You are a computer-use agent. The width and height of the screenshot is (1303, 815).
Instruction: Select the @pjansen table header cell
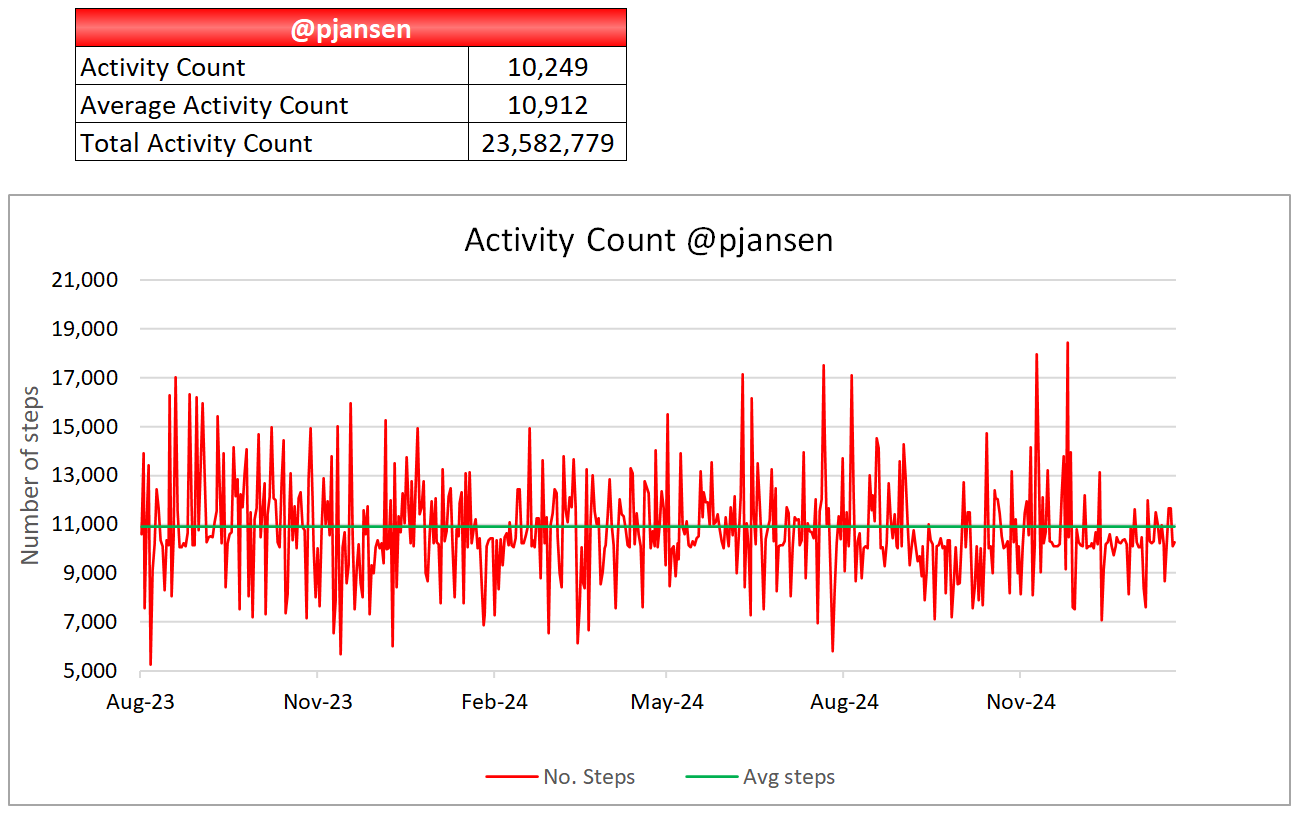click(351, 28)
